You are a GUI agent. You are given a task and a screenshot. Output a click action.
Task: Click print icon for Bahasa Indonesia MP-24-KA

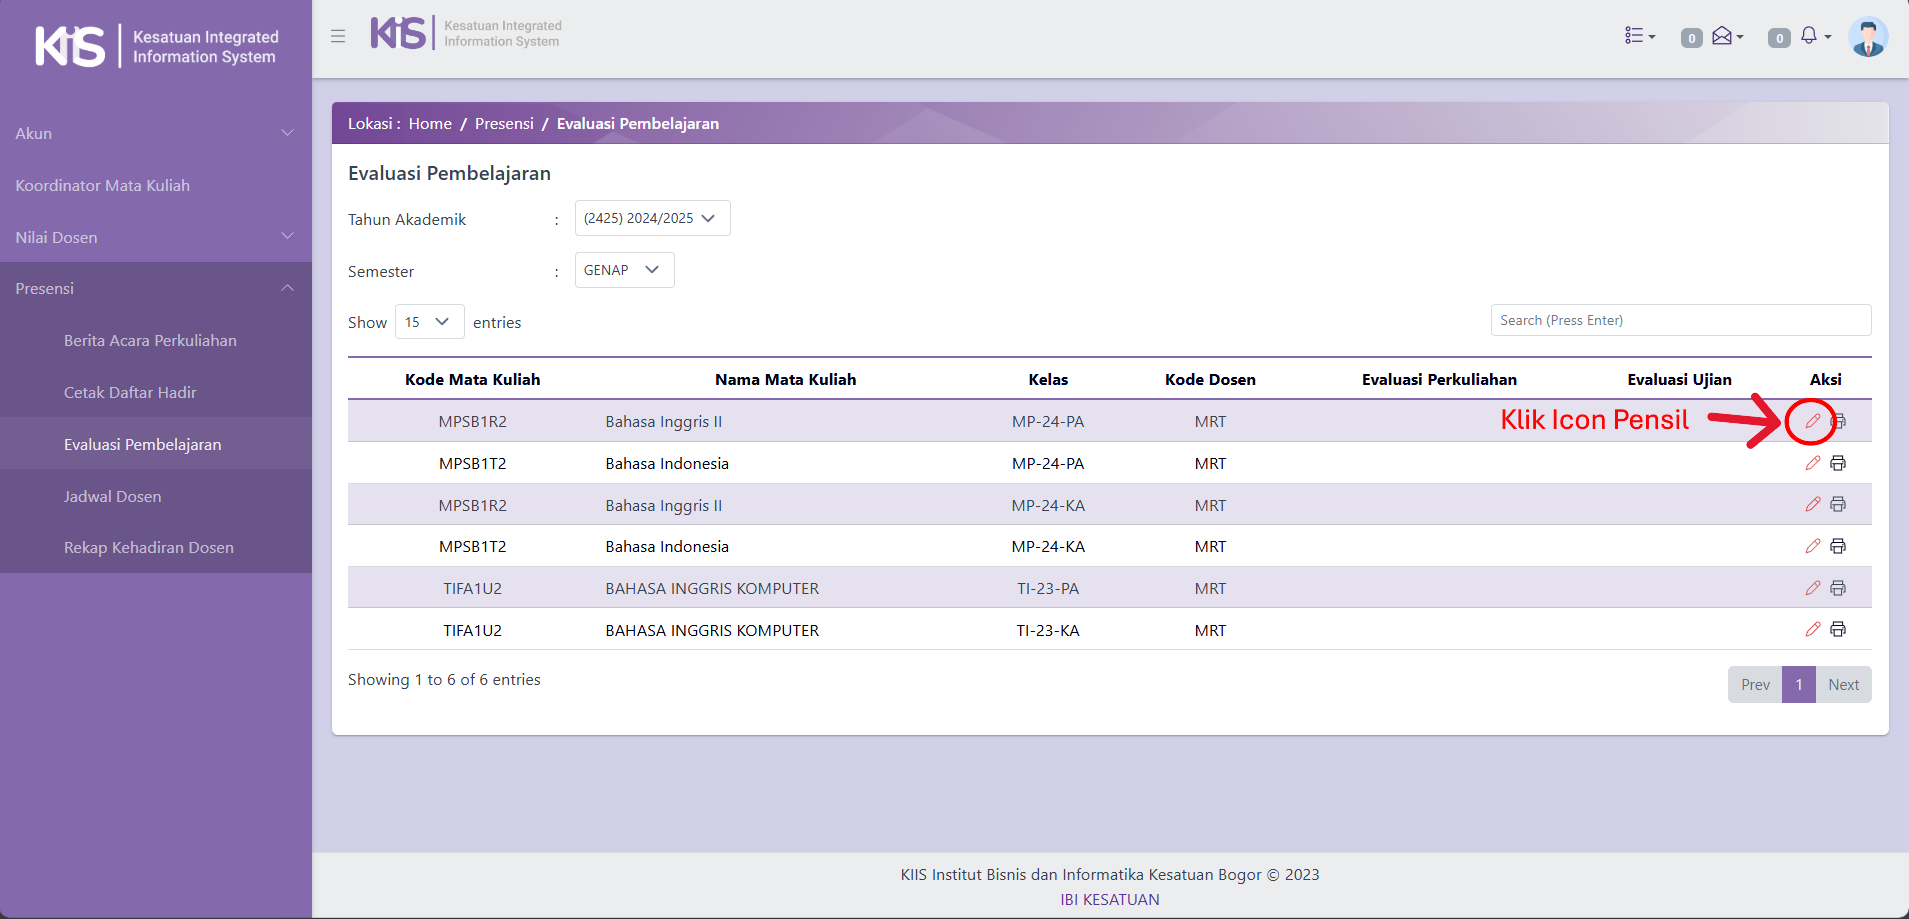point(1838,546)
